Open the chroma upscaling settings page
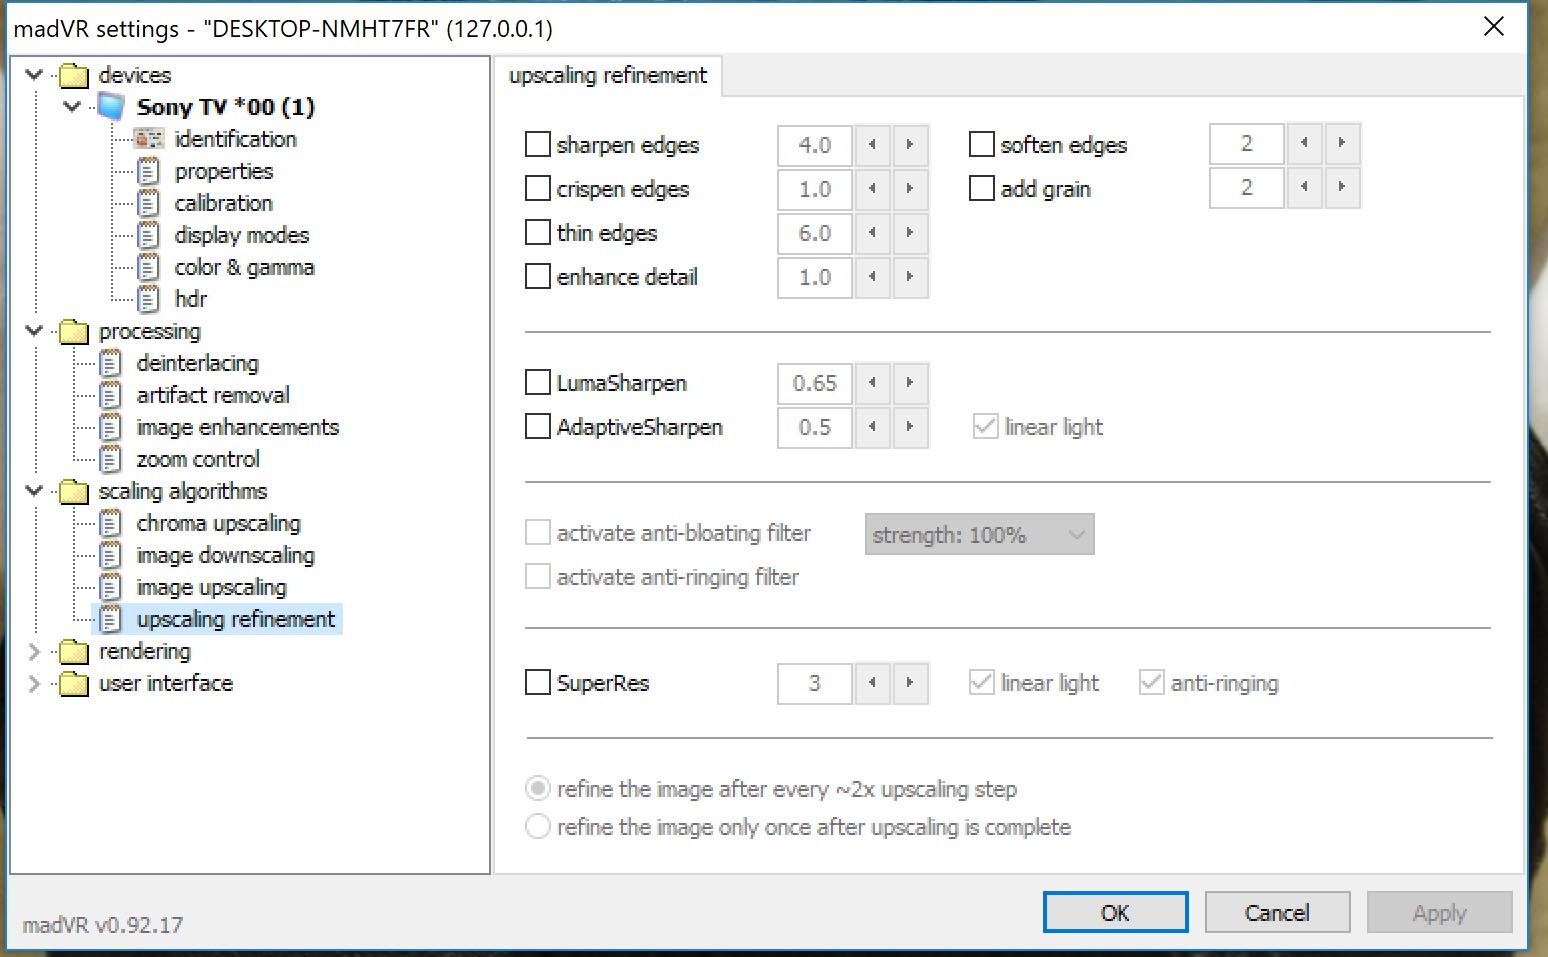 (x=218, y=523)
